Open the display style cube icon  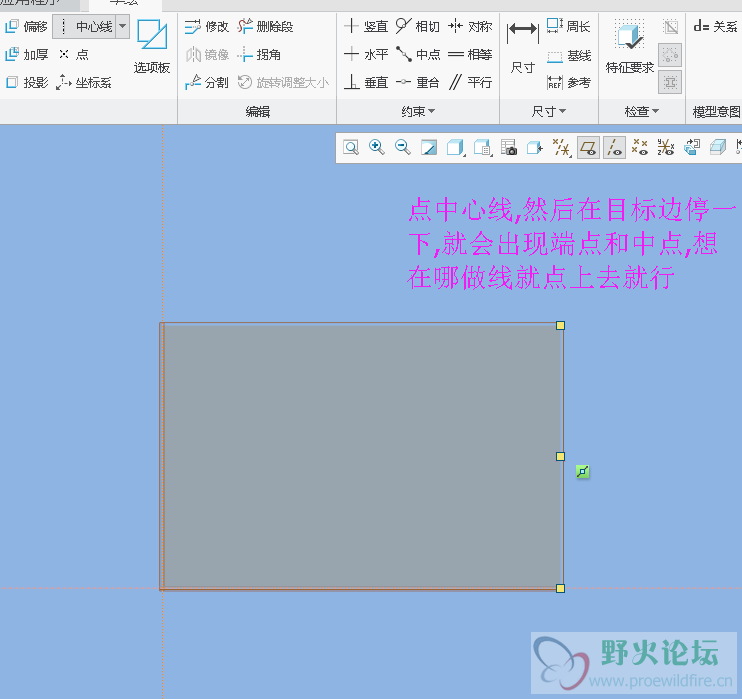click(x=456, y=148)
